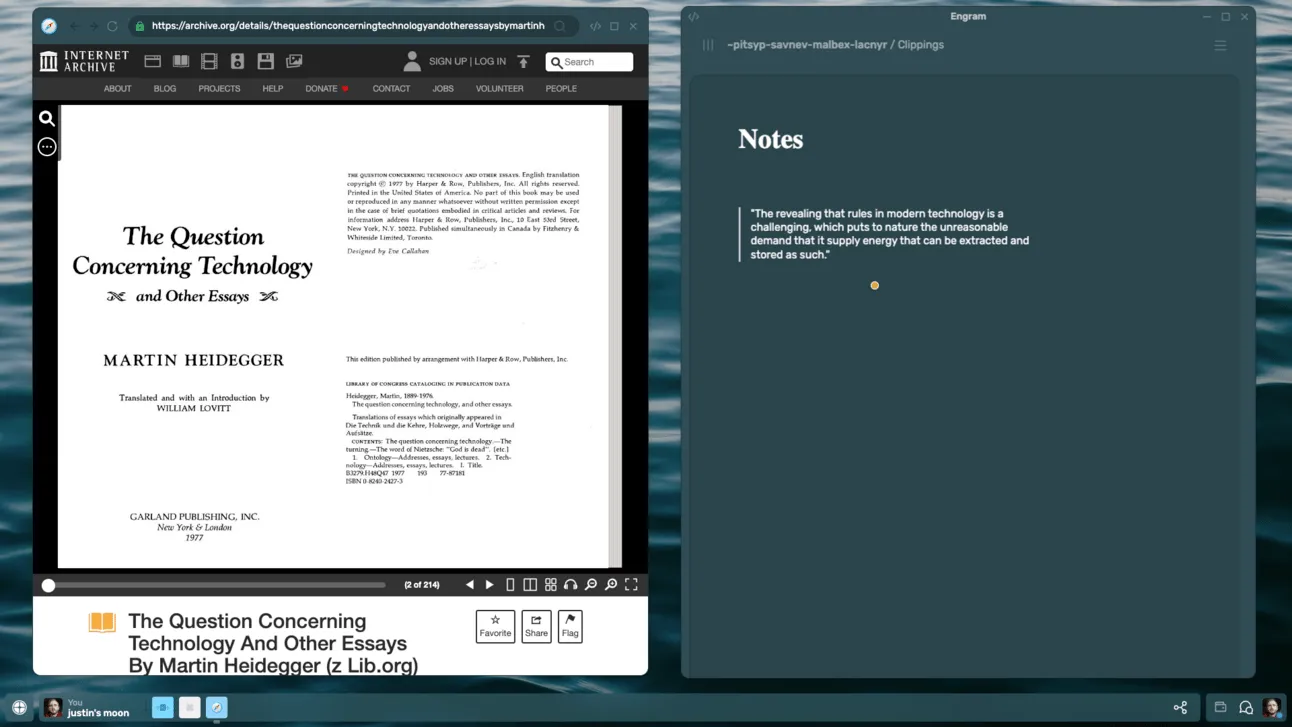The width and height of the screenshot is (1292, 727).
Task: Toggle read aloud headphones icon
Action: point(570,584)
